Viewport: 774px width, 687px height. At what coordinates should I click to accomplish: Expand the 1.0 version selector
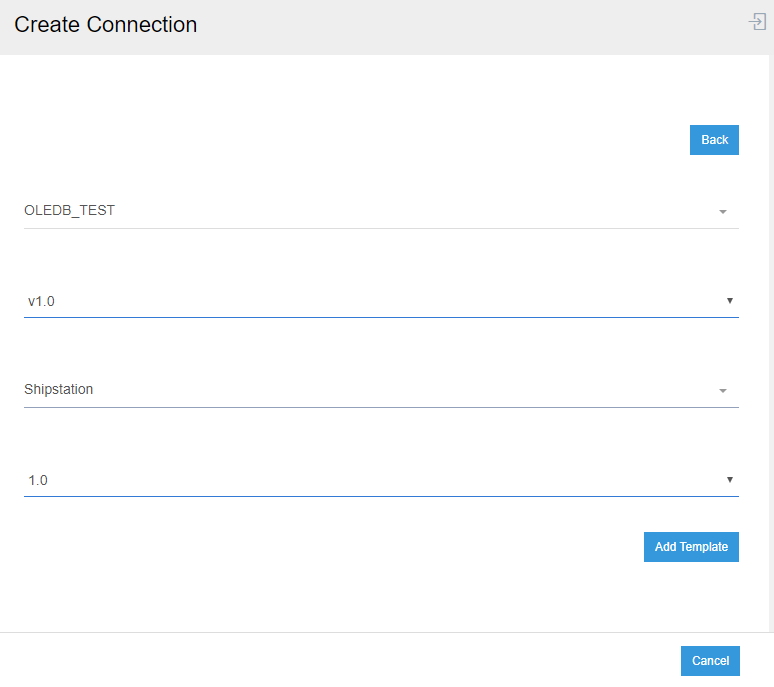tap(380, 481)
